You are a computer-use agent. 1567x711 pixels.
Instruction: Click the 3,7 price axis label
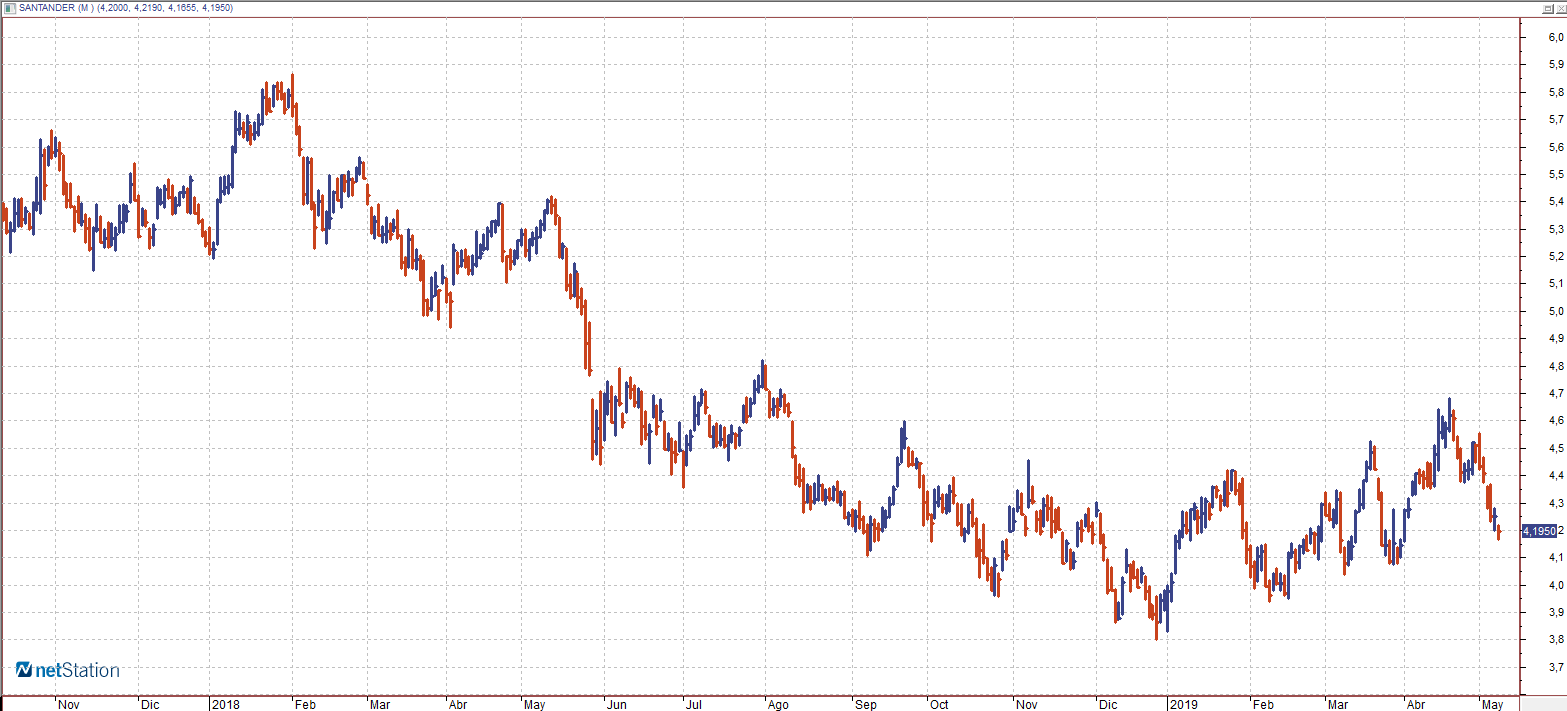[1556, 667]
